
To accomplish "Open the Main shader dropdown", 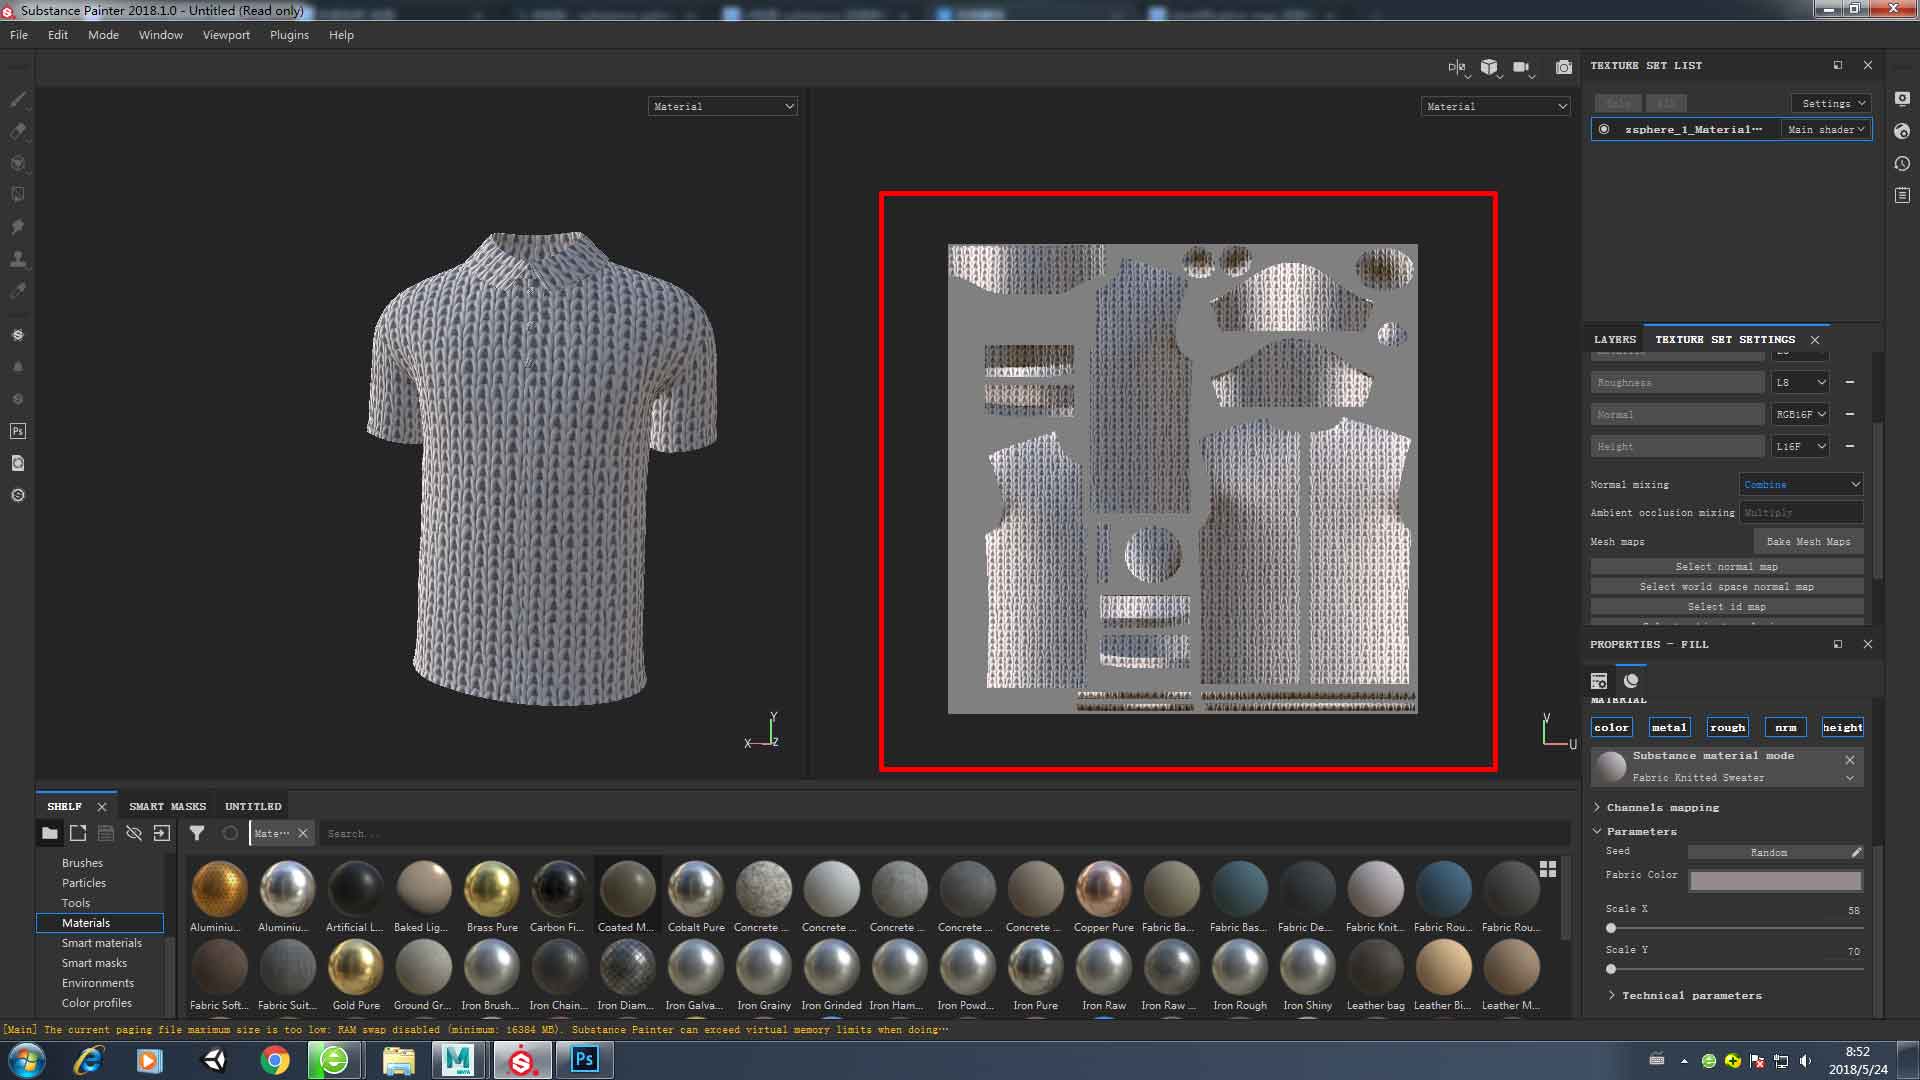I will point(1826,129).
